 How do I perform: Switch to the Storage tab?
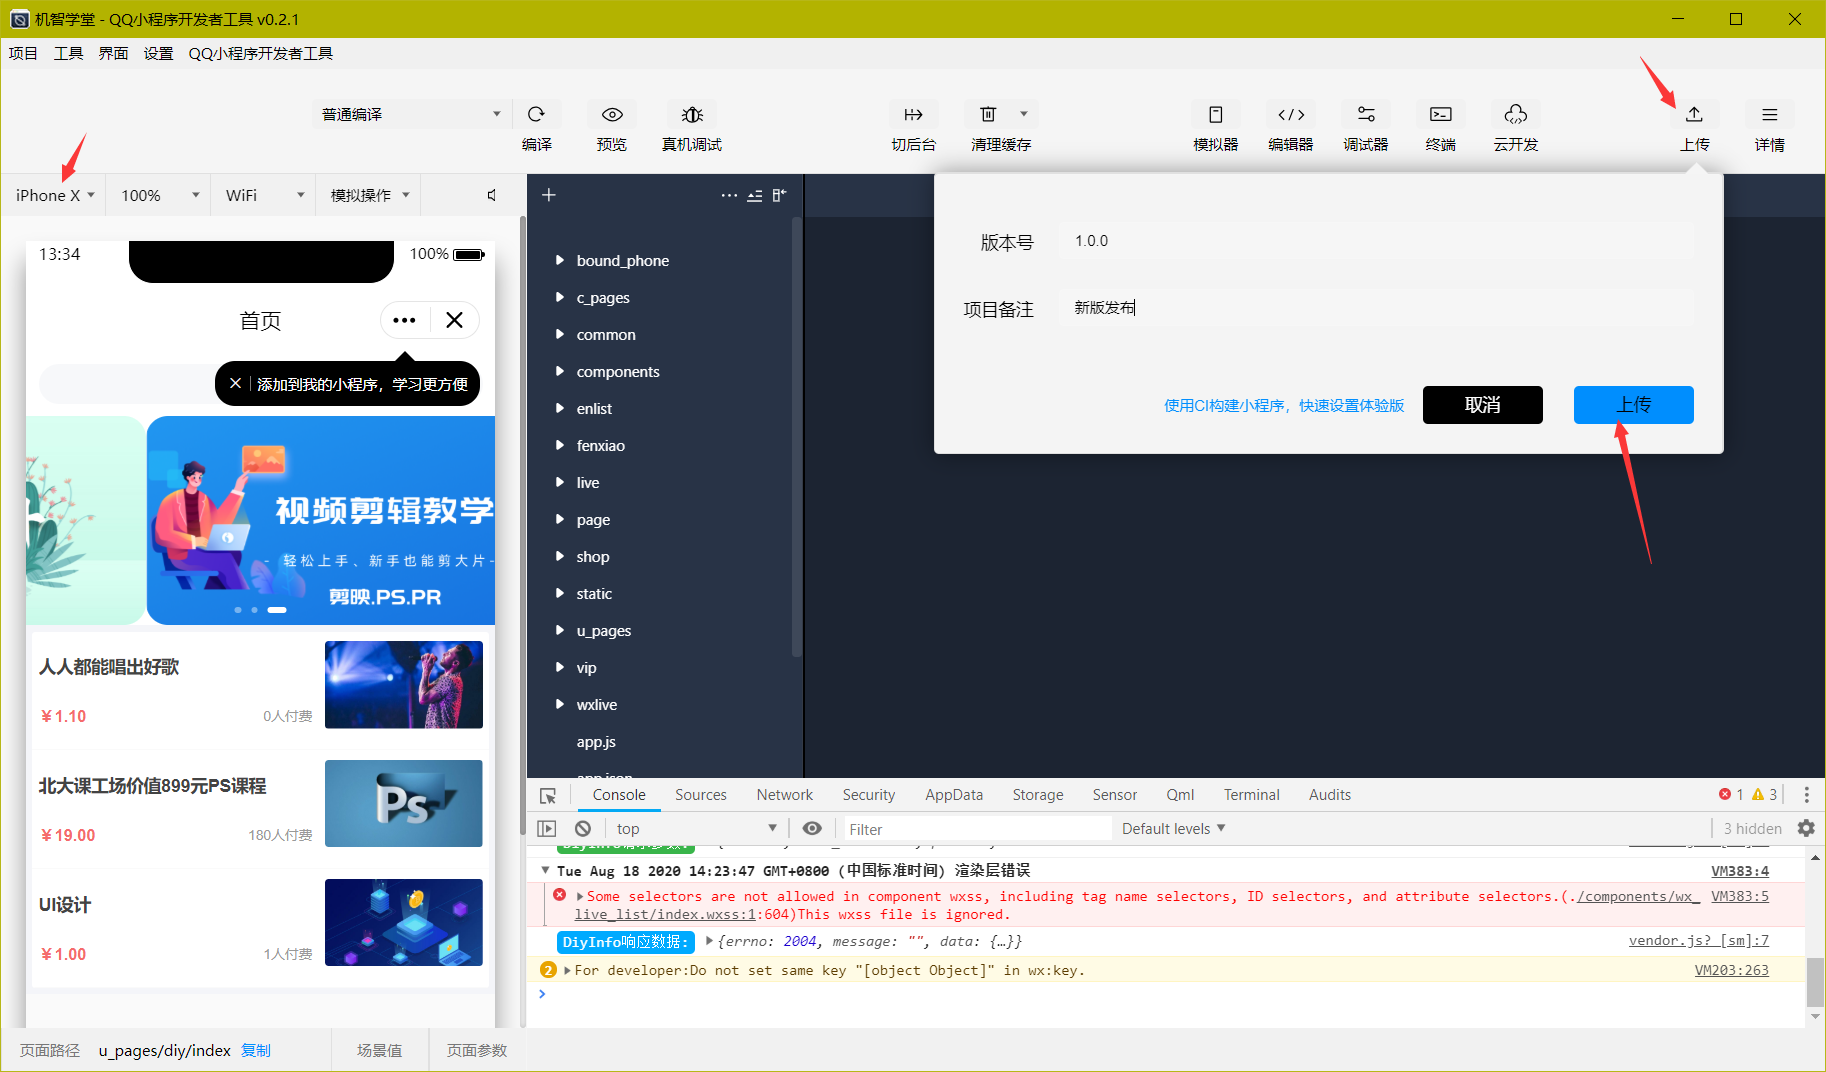[x=1037, y=795]
